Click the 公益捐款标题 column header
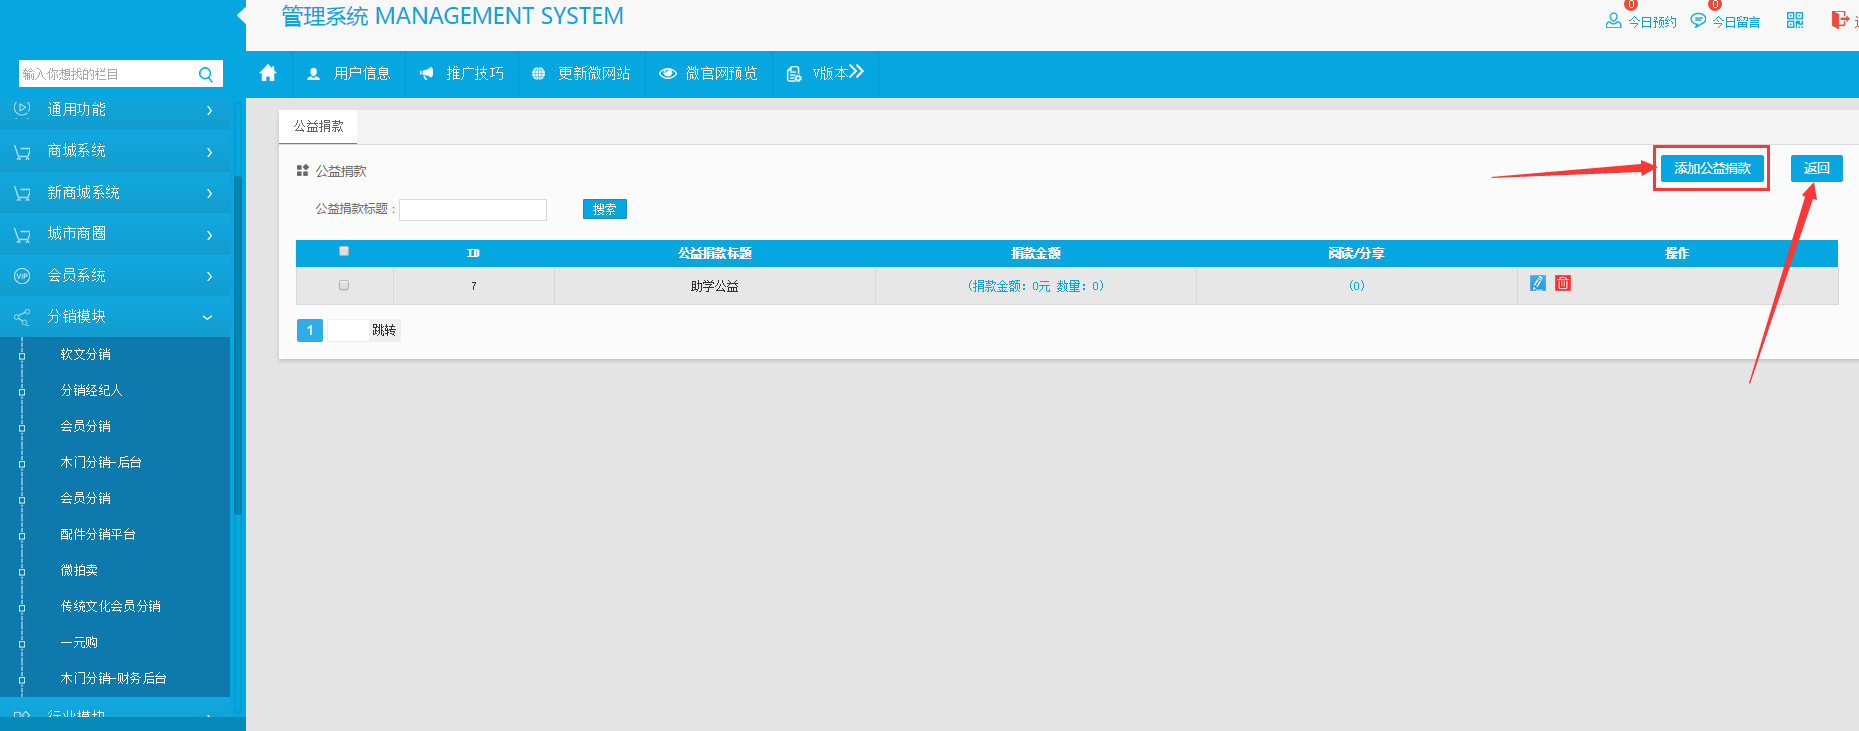This screenshot has width=1859, height=731. coord(715,253)
